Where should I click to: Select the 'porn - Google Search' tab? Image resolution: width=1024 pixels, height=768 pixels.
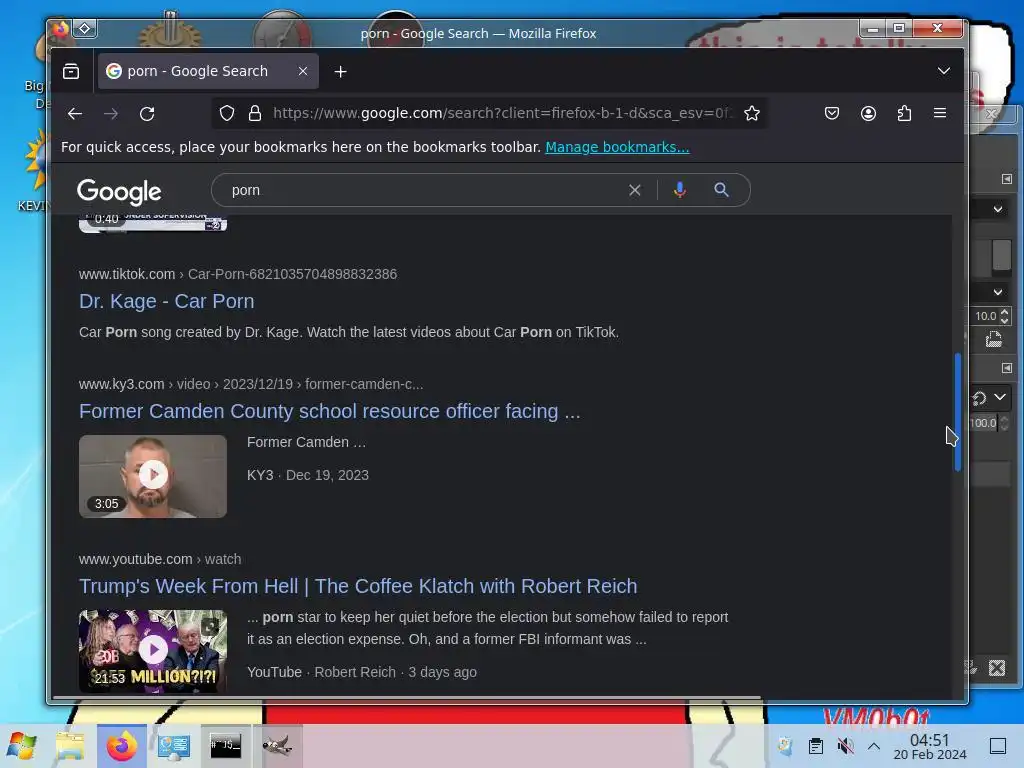208,71
